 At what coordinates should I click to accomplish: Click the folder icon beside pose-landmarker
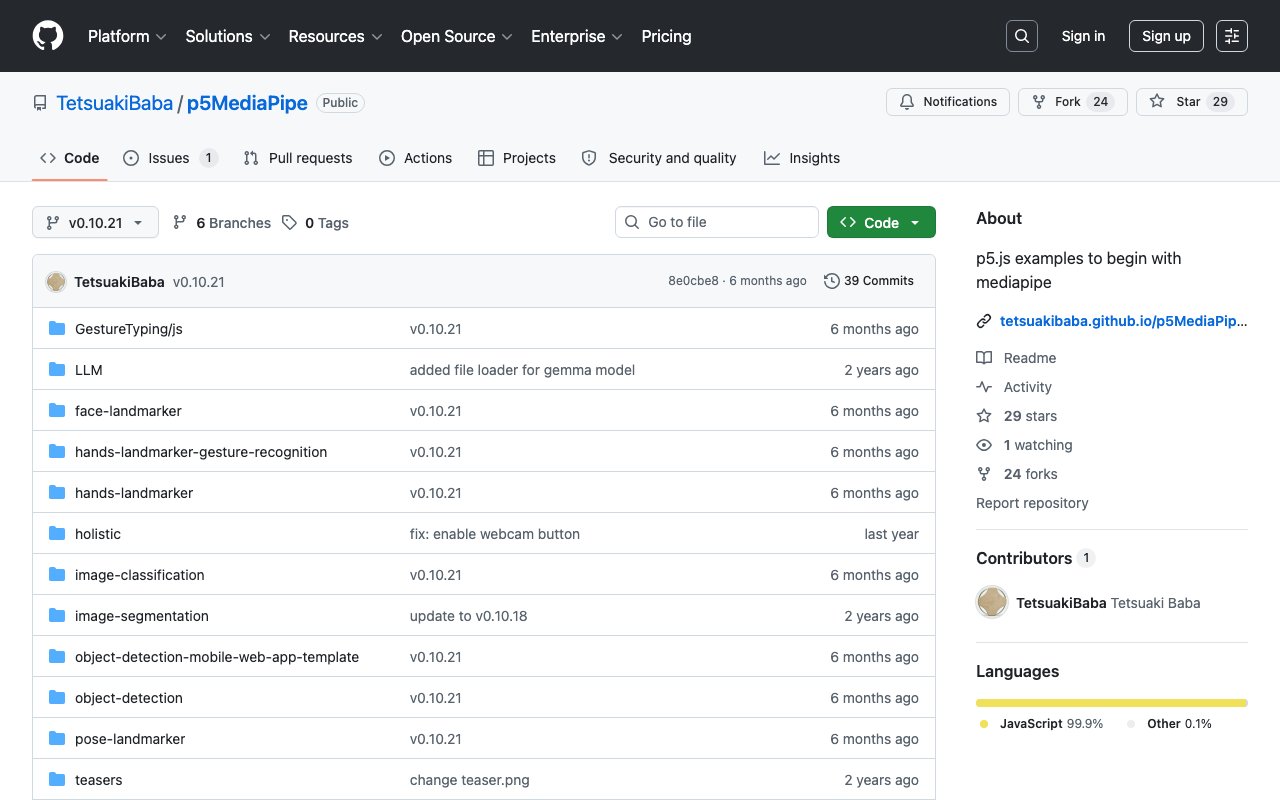tap(57, 739)
